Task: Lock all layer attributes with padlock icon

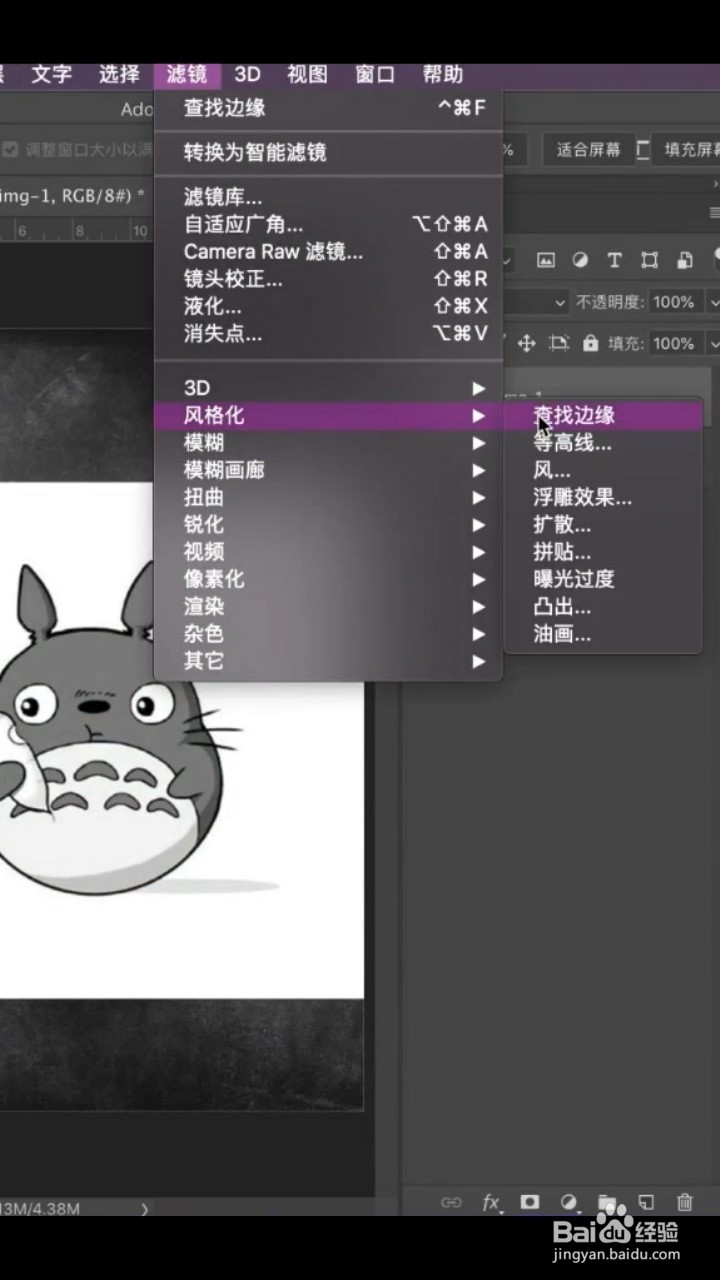Action: pyautogui.click(x=590, y=343)
